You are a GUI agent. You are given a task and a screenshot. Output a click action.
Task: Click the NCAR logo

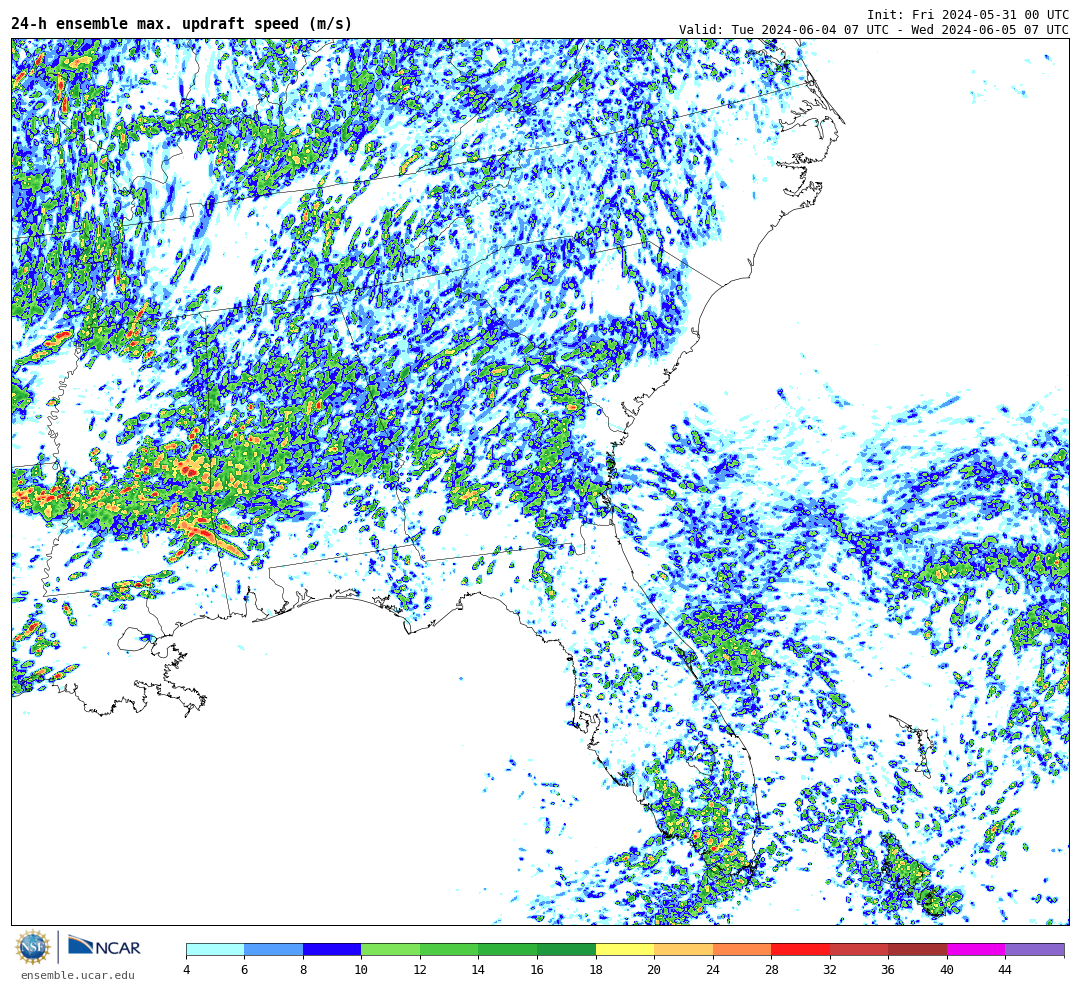coord(104,947)
